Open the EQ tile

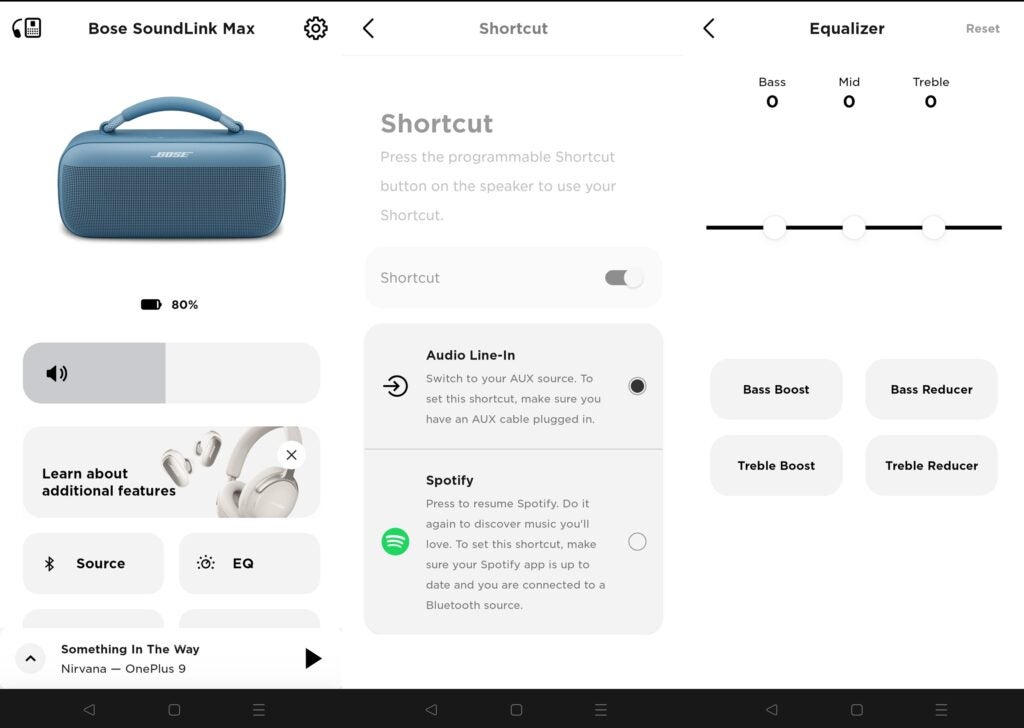click(x=249, y=563)
